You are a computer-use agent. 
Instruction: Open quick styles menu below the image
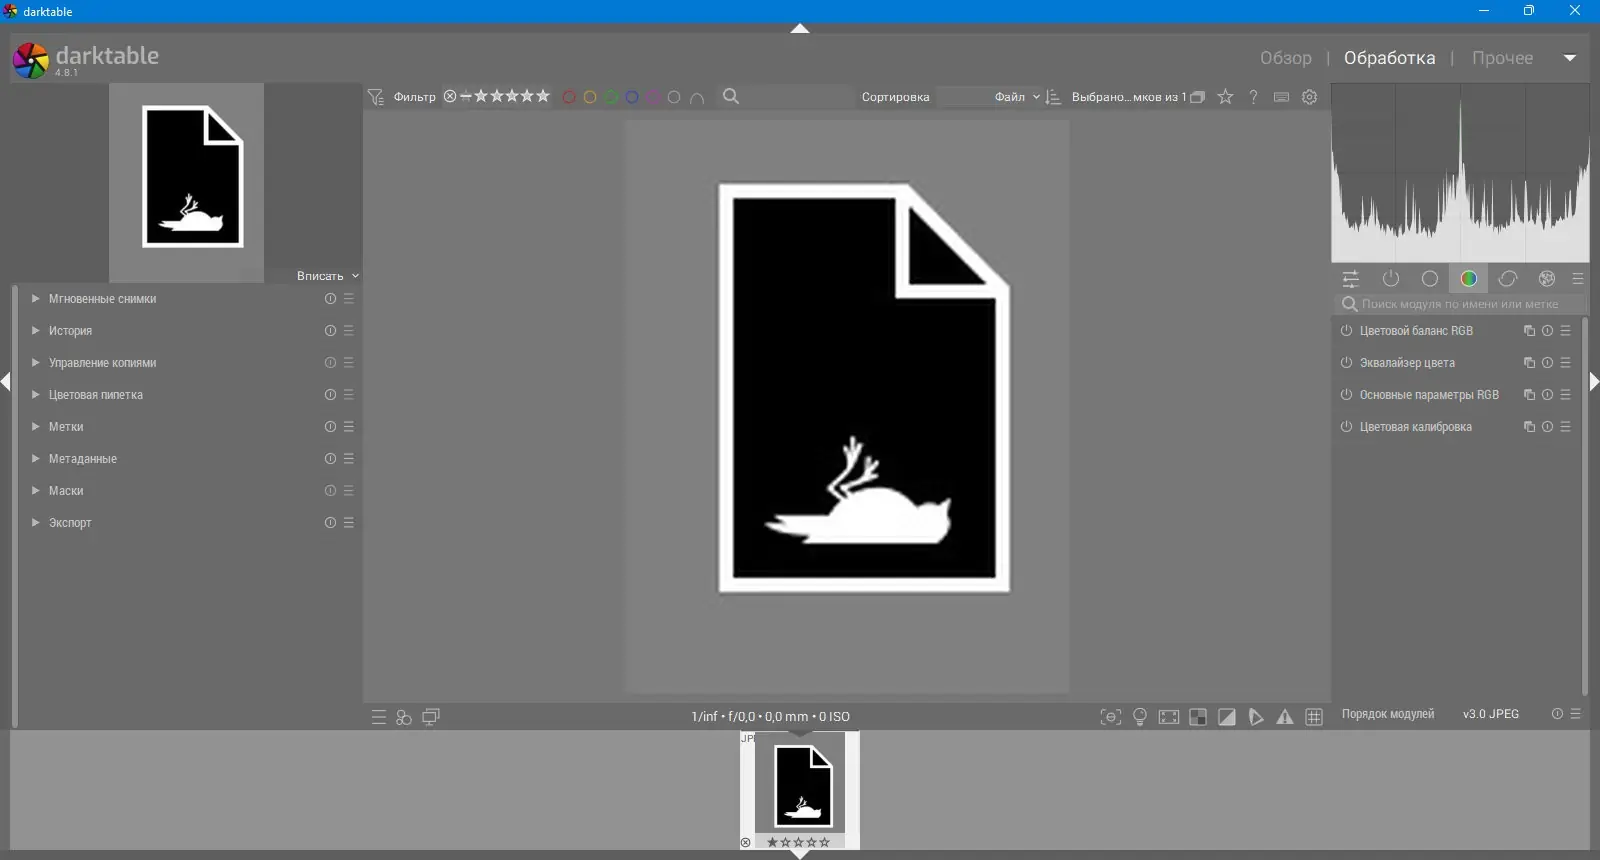tap(404, 718)
